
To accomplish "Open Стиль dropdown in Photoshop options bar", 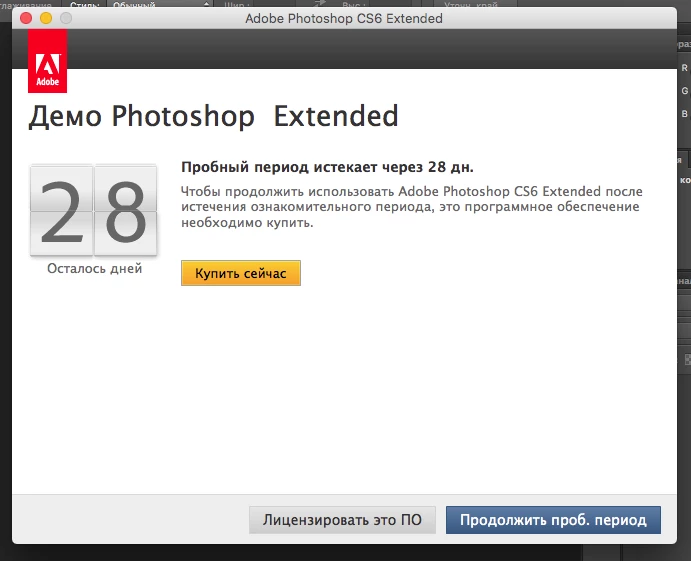I will click(160, 5).
